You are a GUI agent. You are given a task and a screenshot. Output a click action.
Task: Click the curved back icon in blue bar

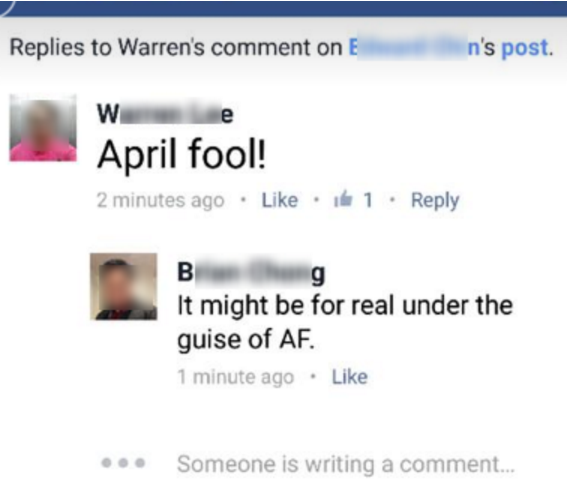[x=7, y=7]
